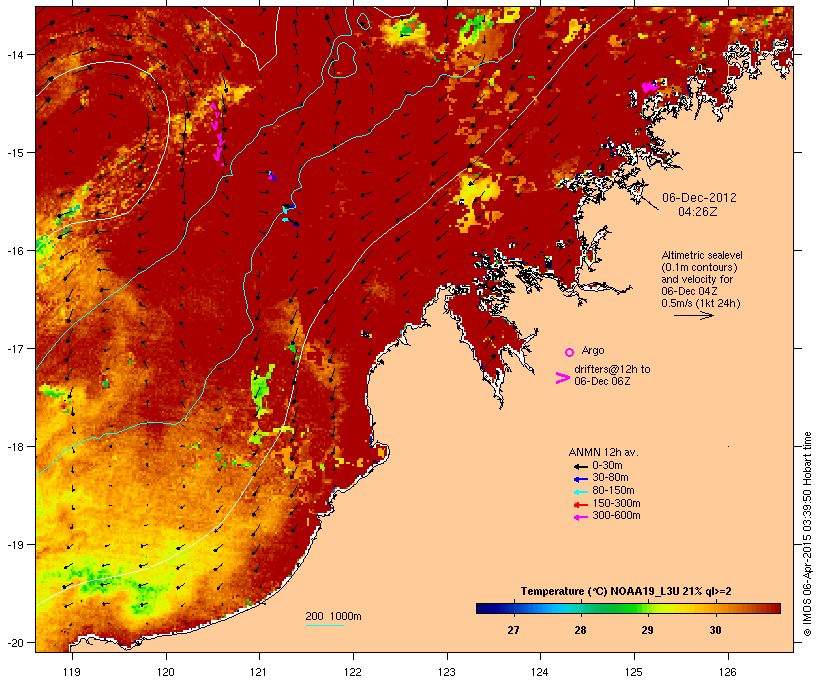Click the black 0-30m legend arrow
Image resolution: width=820 pixels, height=680 pixels.
tap(580, 467)
